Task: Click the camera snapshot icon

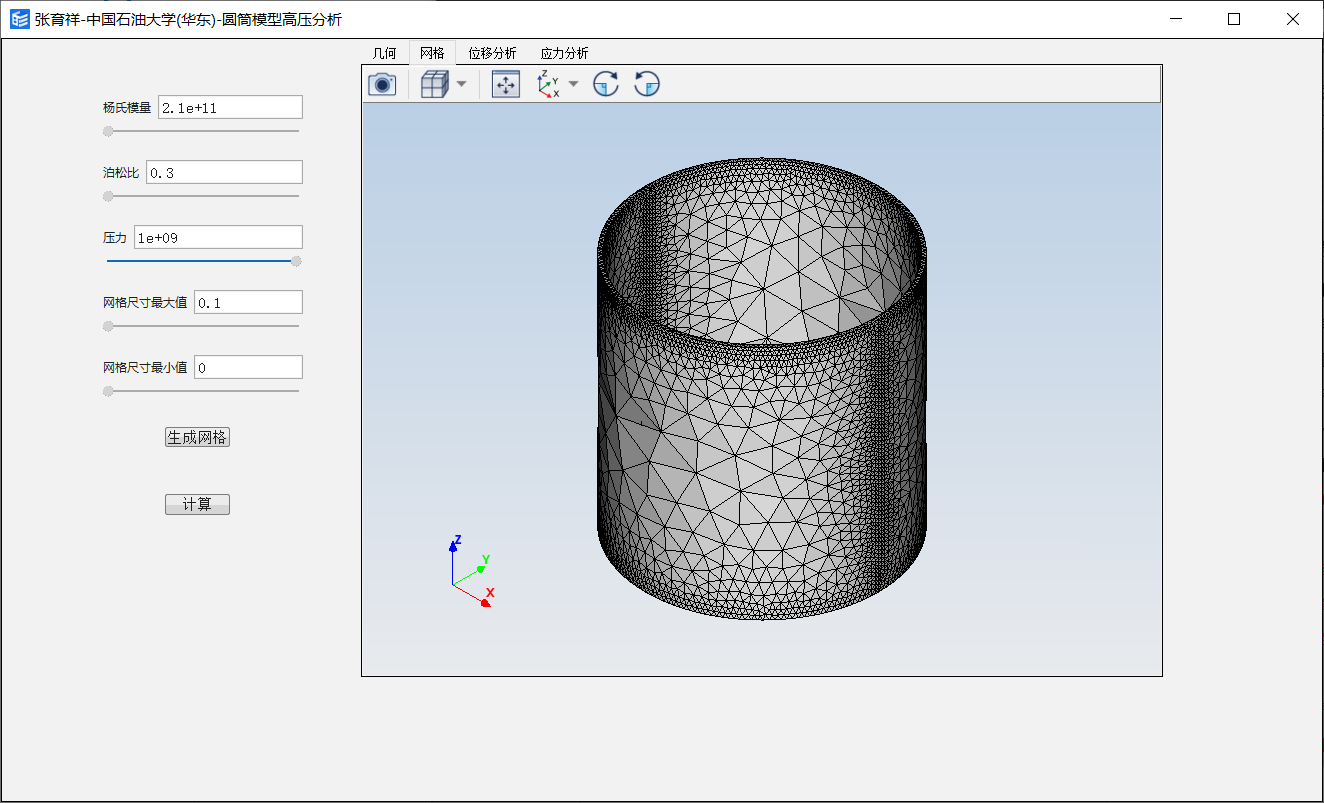Action: 382,85
